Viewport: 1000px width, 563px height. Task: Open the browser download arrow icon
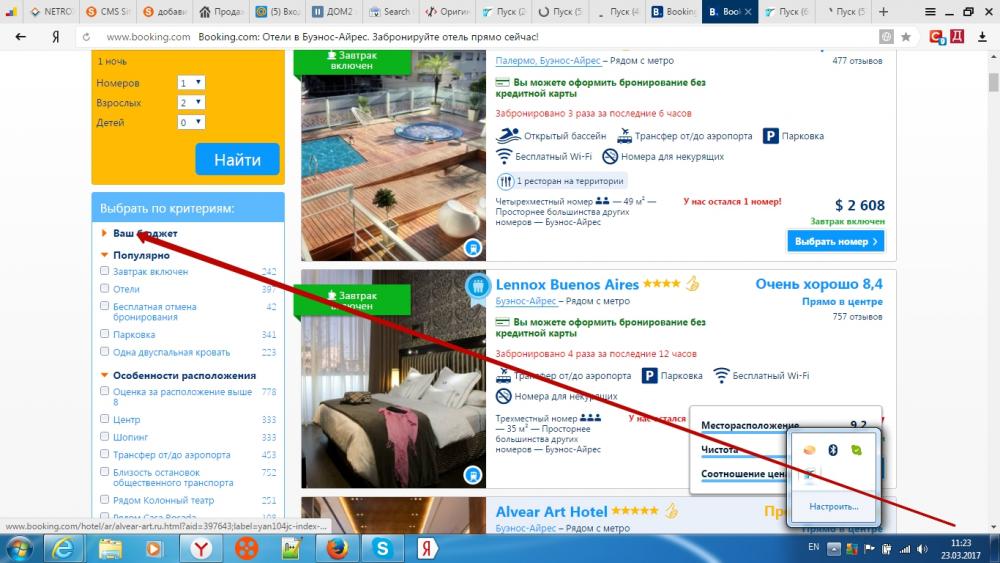983,36
